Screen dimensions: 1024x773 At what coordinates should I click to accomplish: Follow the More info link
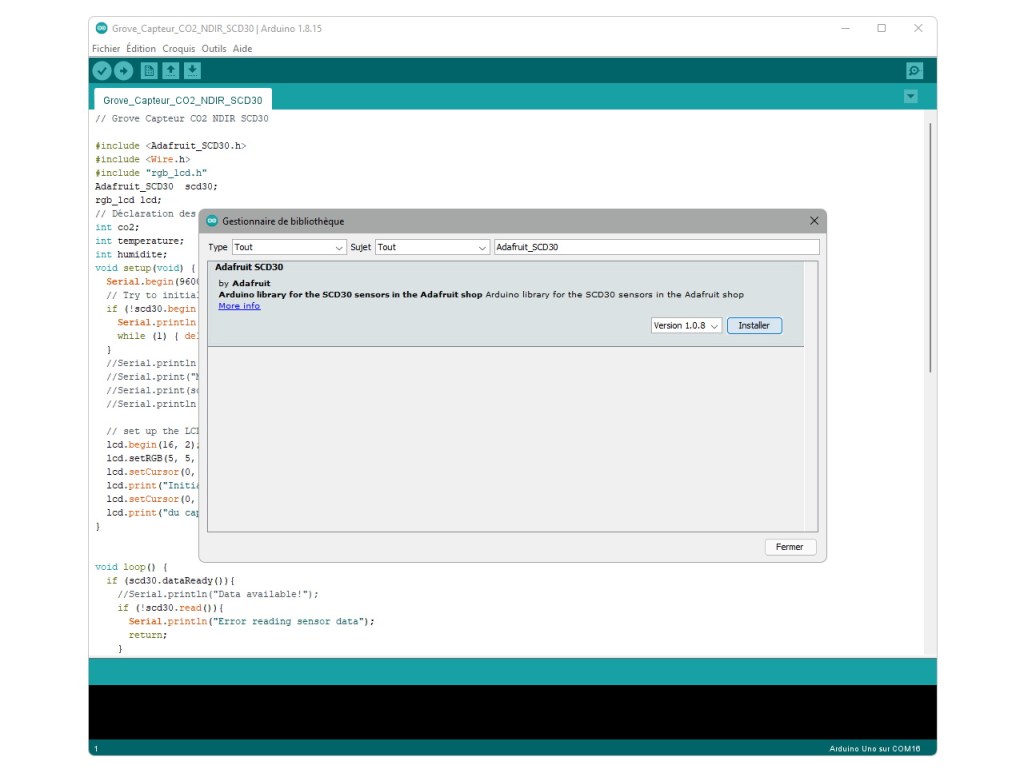[239, 306]
